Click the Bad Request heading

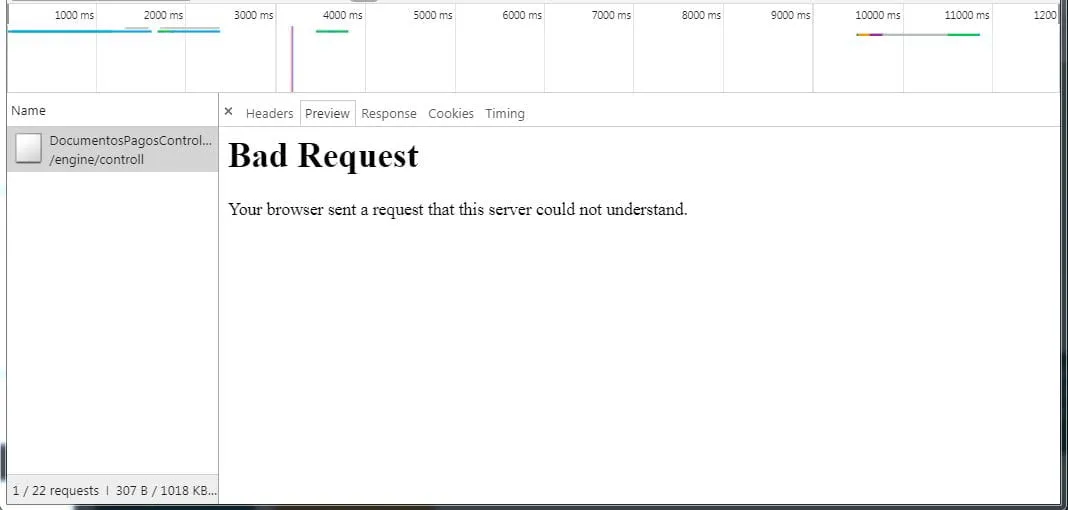tap(323, 156)
